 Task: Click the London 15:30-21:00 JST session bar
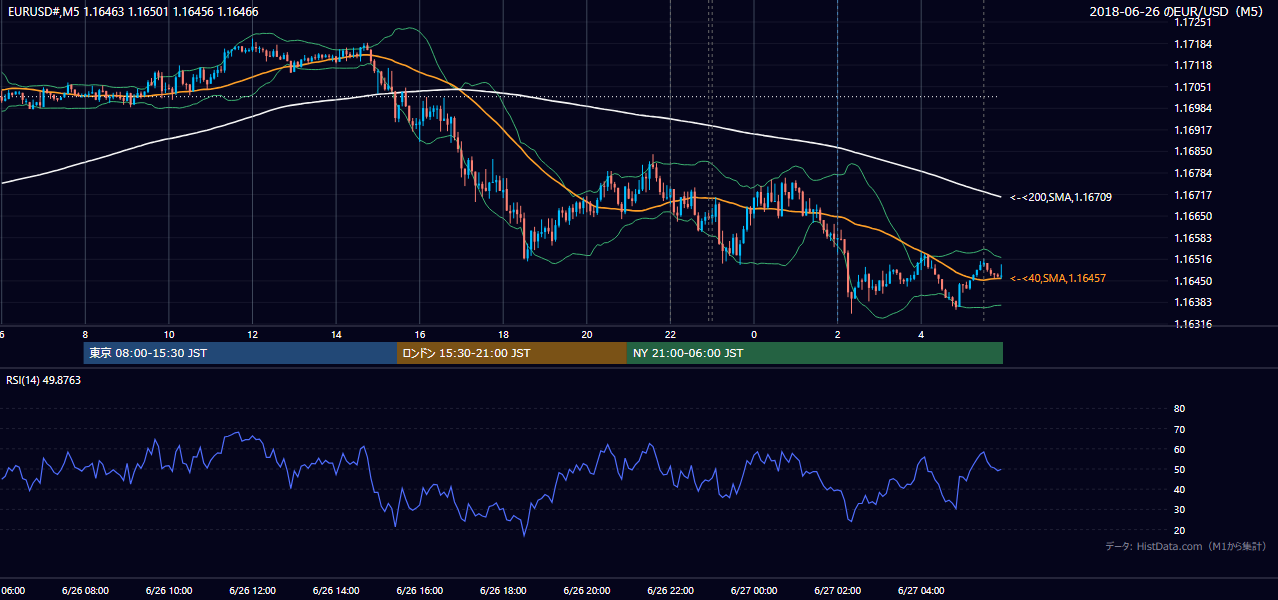512,353
